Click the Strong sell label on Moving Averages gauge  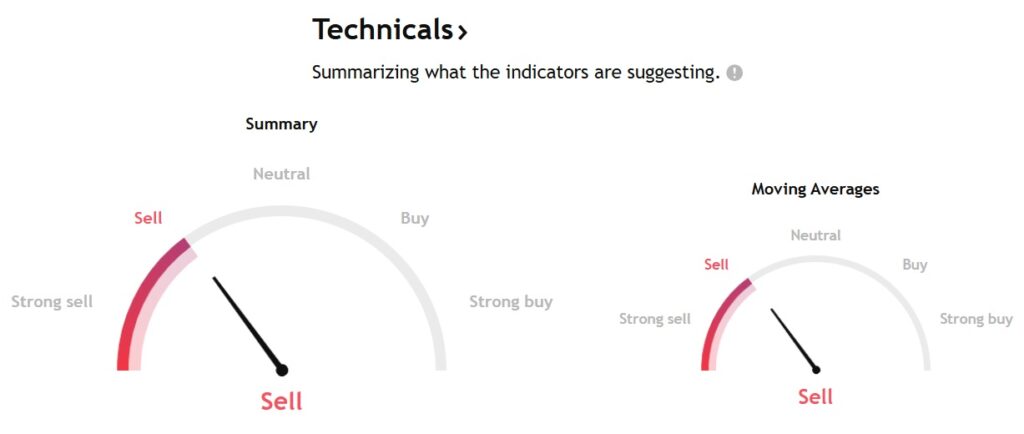pos(655,319)
